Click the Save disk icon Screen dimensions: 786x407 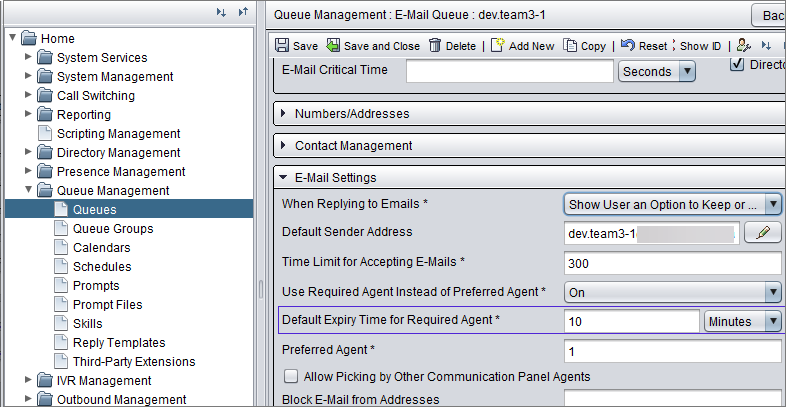coord(282,46)
